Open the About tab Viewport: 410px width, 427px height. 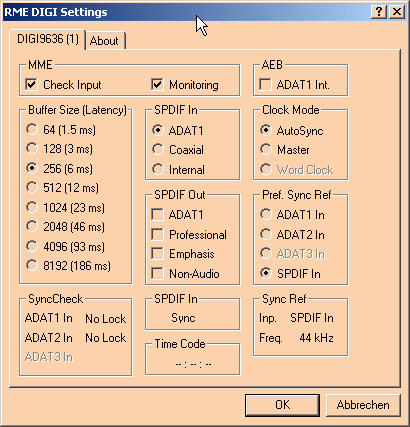click(x=104, y=41)
